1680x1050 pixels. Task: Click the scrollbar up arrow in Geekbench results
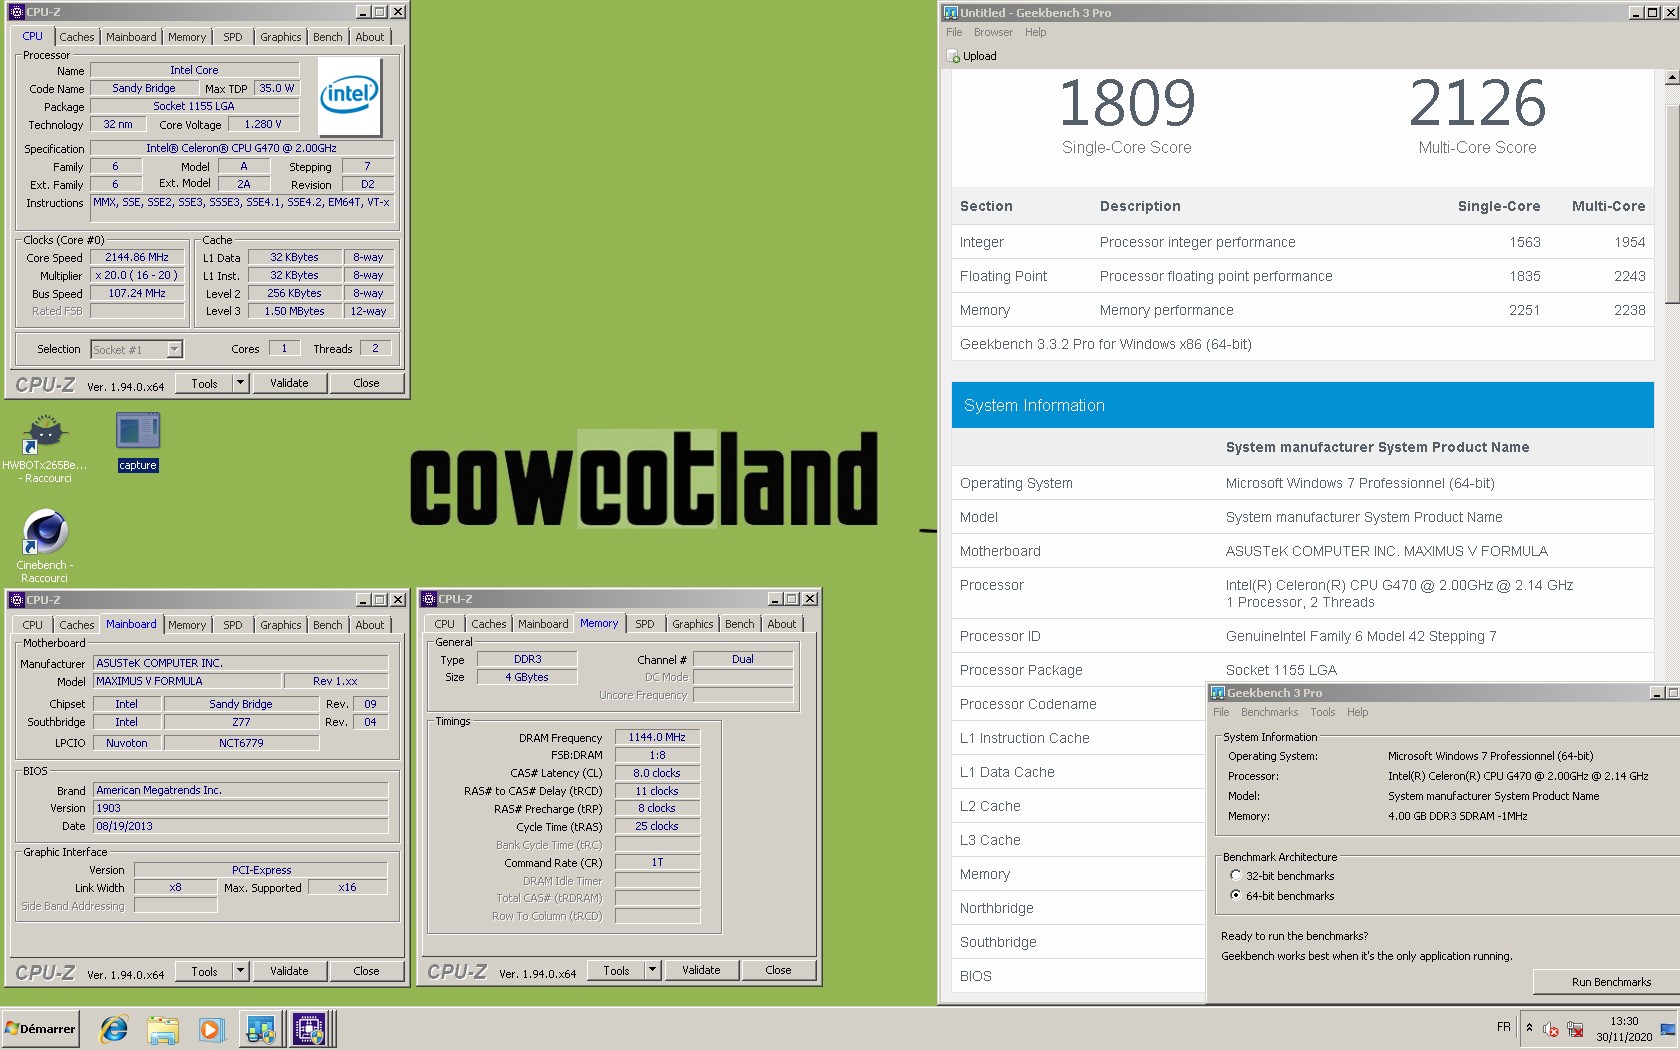[1672, 77]
